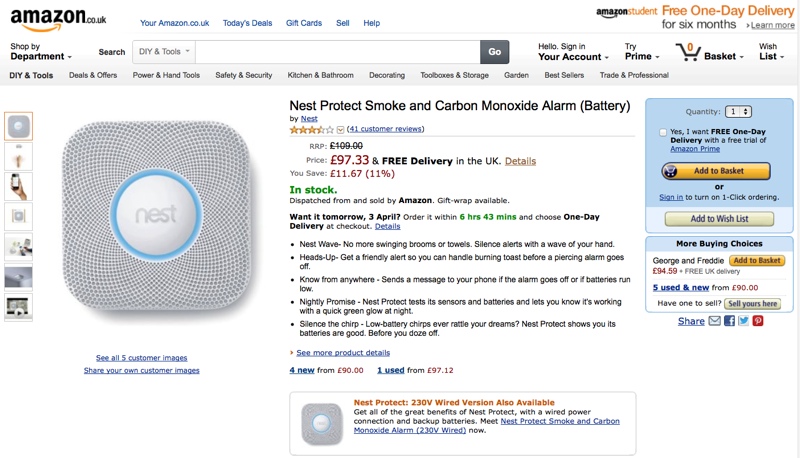This screenshot has width=800, height=458.
Task: Click the main Add to Basket button
Action: point(716,171)
